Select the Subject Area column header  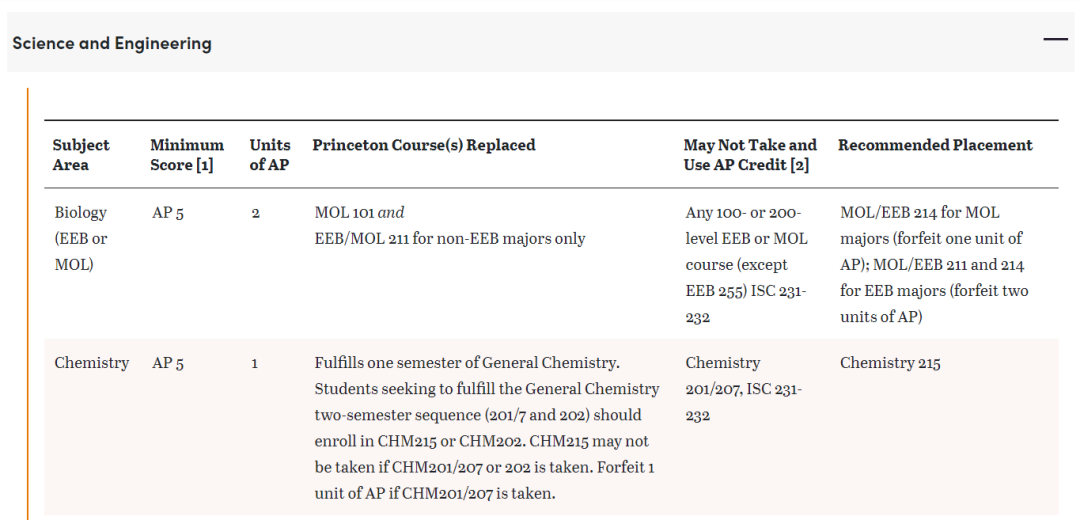(81, 155)
